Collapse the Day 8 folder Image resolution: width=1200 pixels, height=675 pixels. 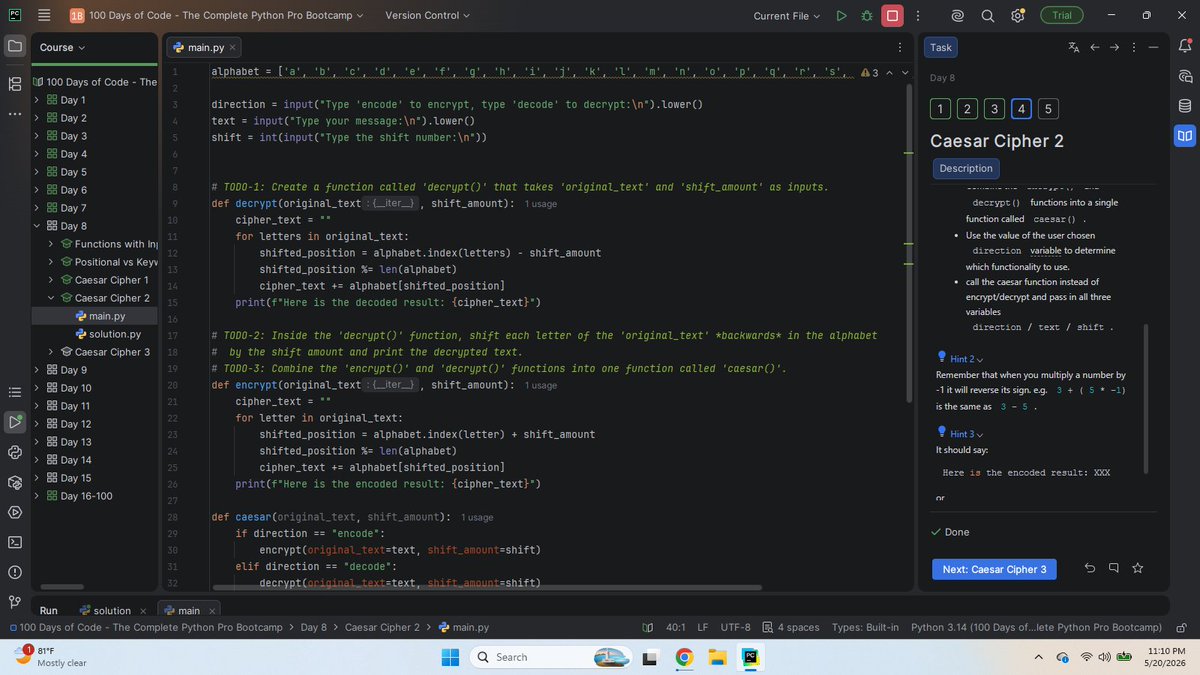pos(38,226)
